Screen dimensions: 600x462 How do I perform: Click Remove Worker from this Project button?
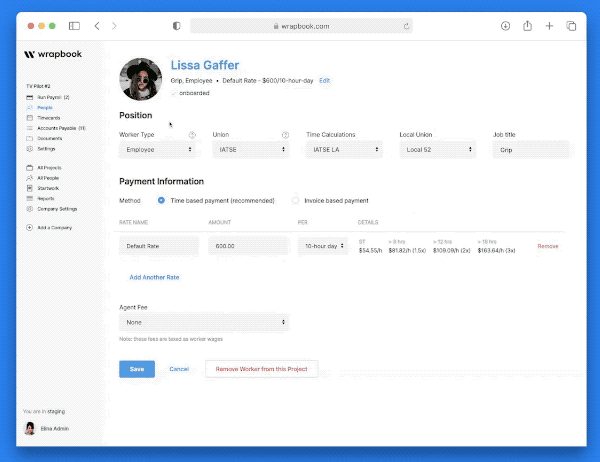pyautogui.click(x=261, y=369)
